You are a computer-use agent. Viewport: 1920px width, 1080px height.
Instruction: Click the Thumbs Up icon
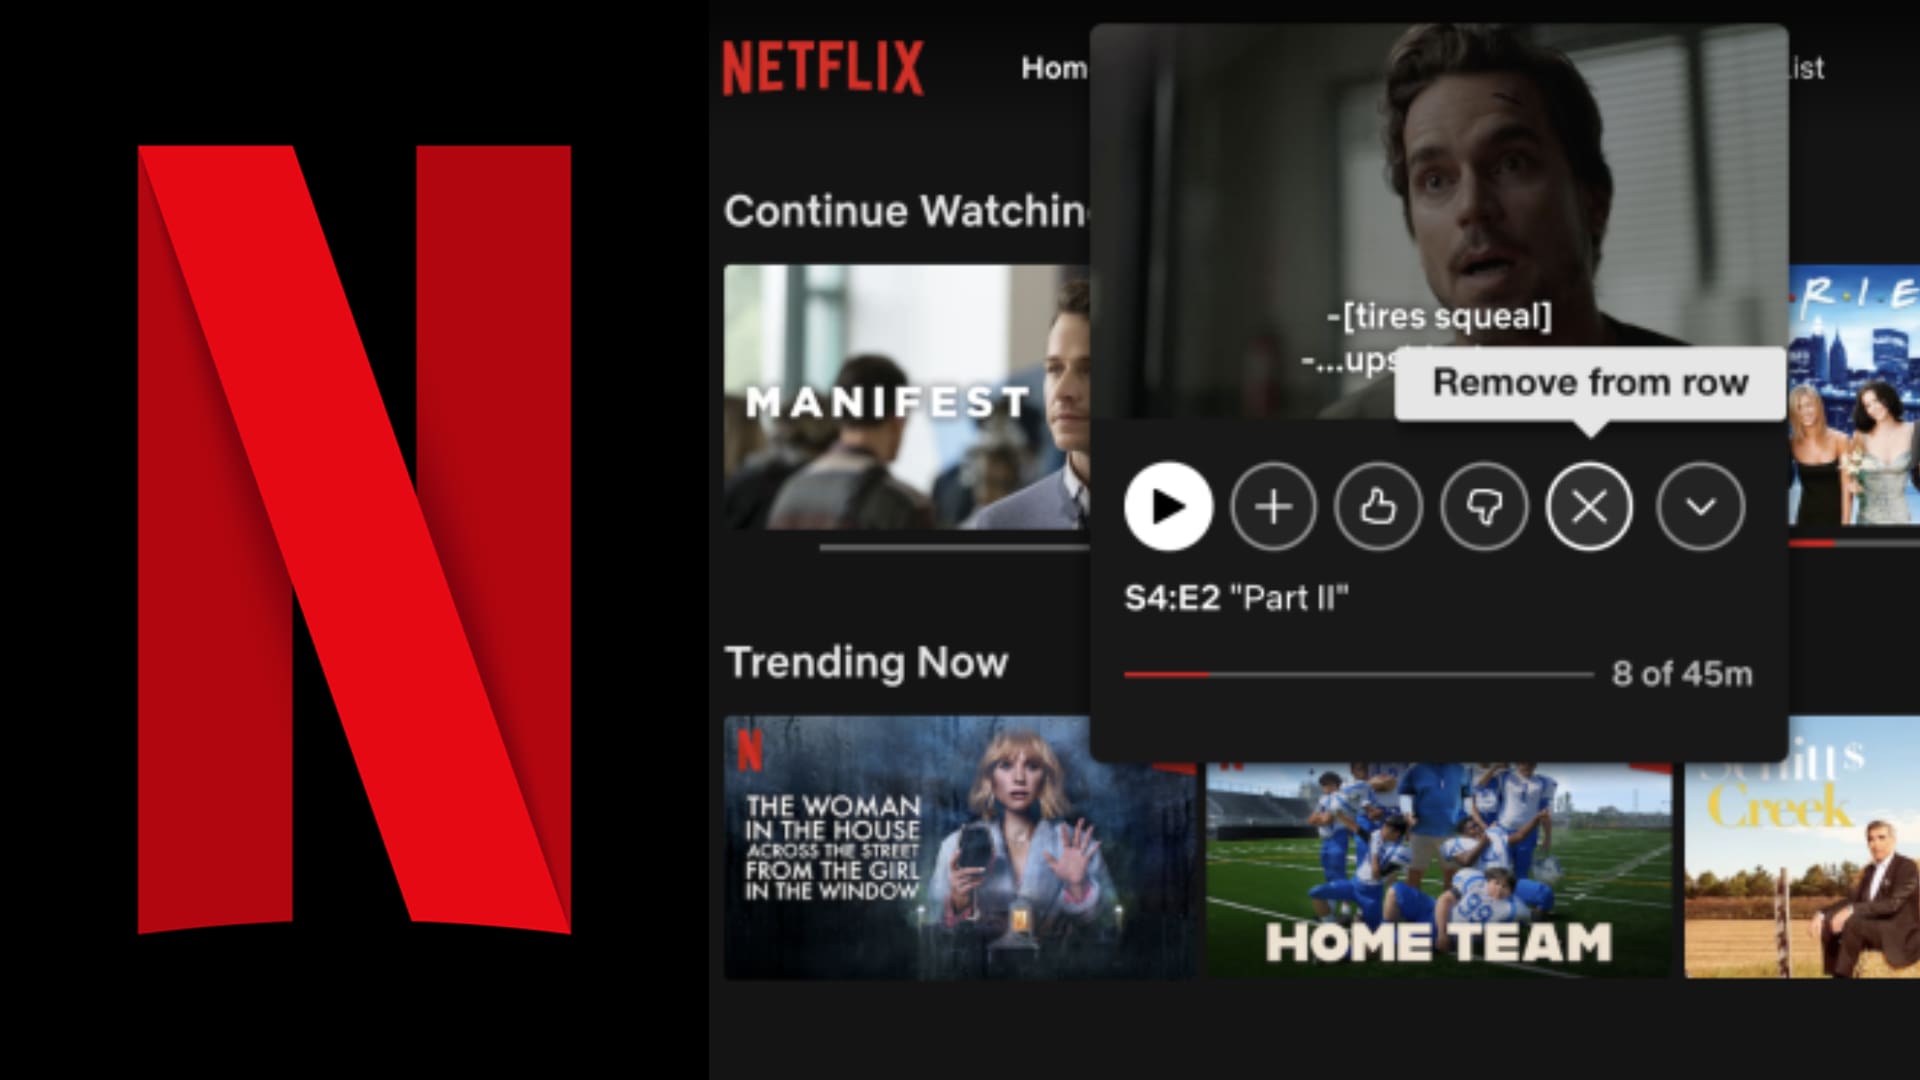click(1377, 505)
